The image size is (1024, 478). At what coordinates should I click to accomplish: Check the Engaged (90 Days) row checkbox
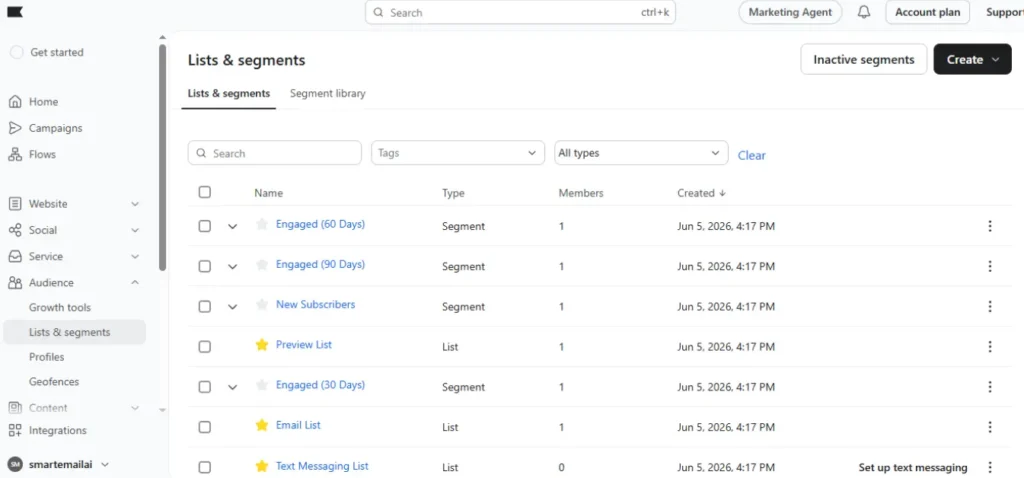coord(205,266)
